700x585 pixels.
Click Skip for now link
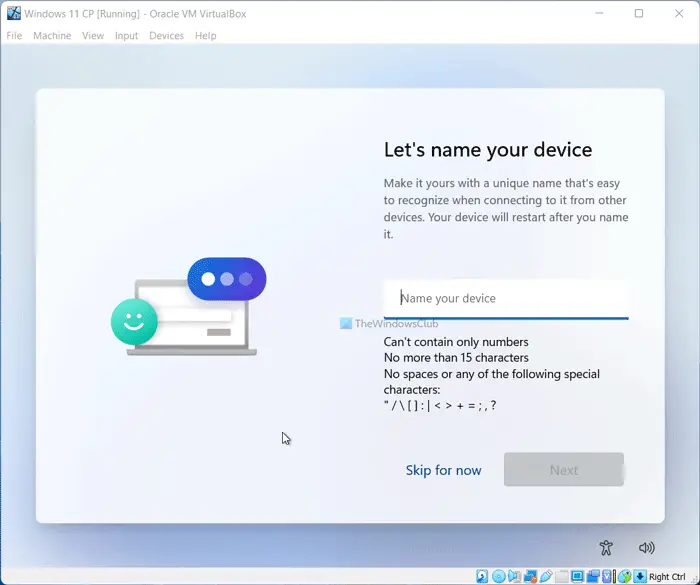[443, 470]
